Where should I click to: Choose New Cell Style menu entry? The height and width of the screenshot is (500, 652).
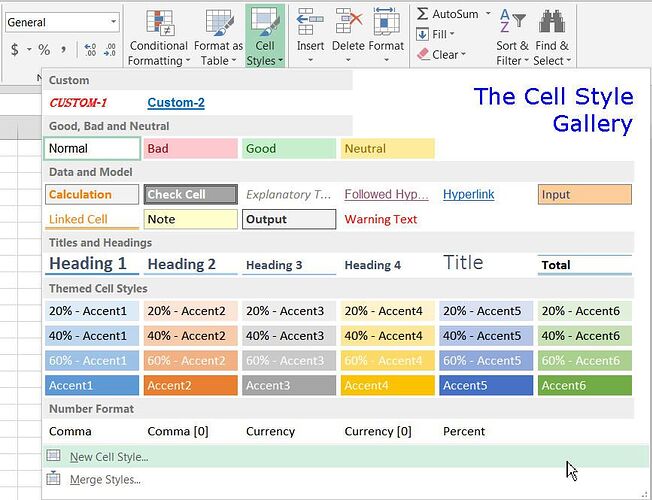(109, 457)
